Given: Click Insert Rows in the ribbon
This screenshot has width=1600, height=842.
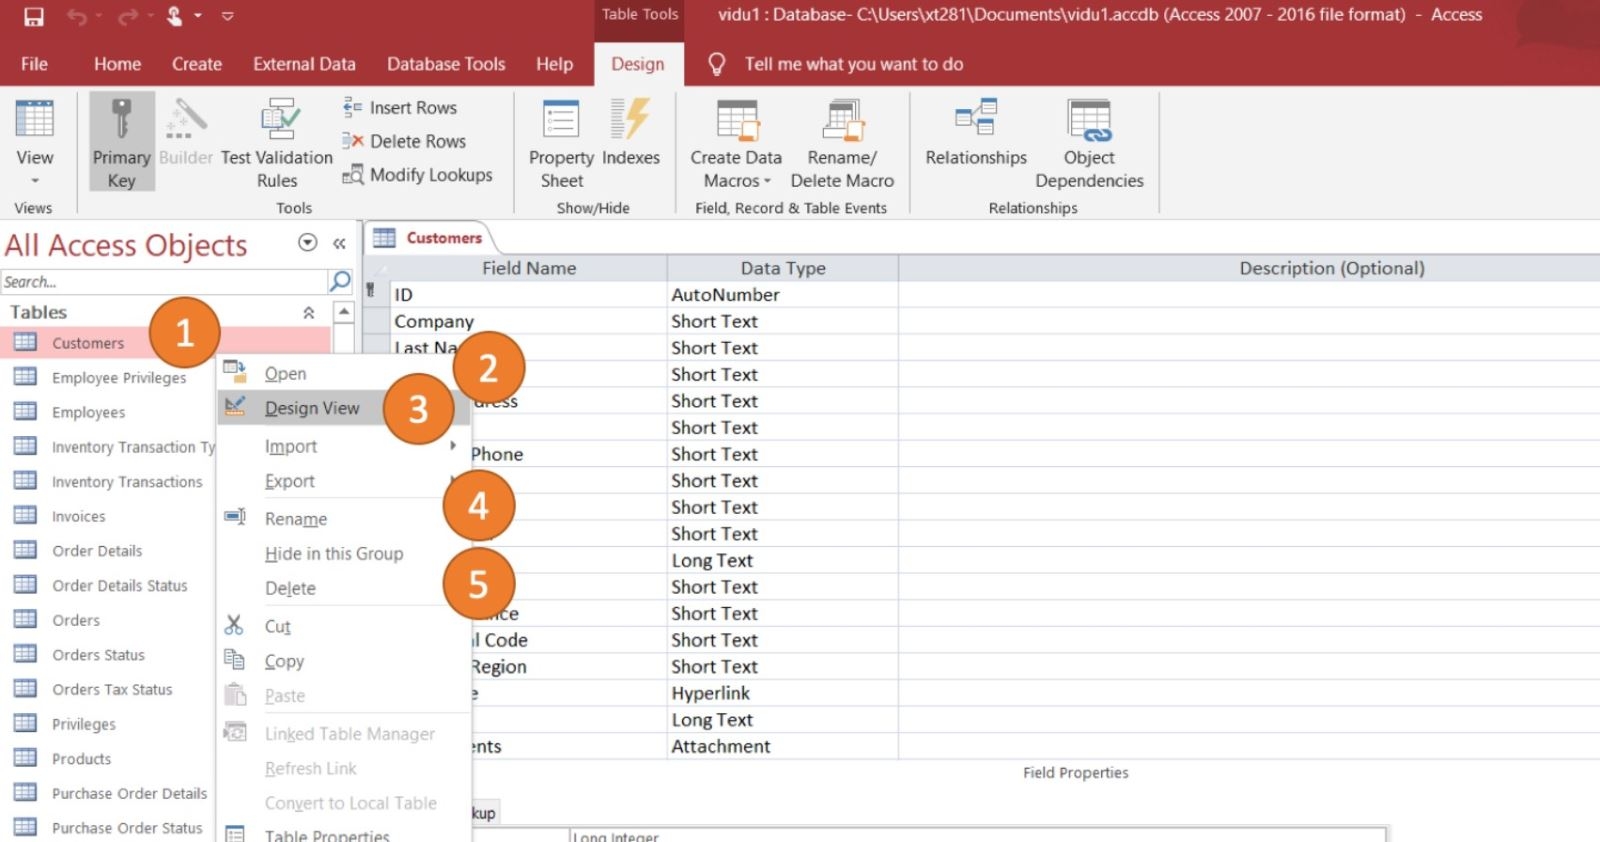Looking at the screenshot, I should [x=400, y=107].
